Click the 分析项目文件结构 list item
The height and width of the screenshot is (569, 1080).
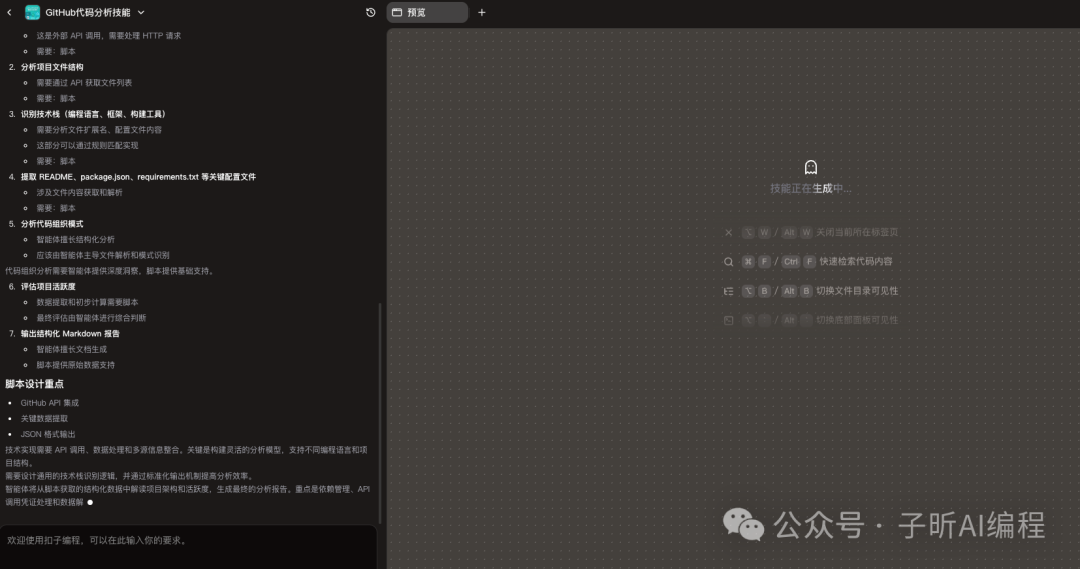click(x=52, y=67)
